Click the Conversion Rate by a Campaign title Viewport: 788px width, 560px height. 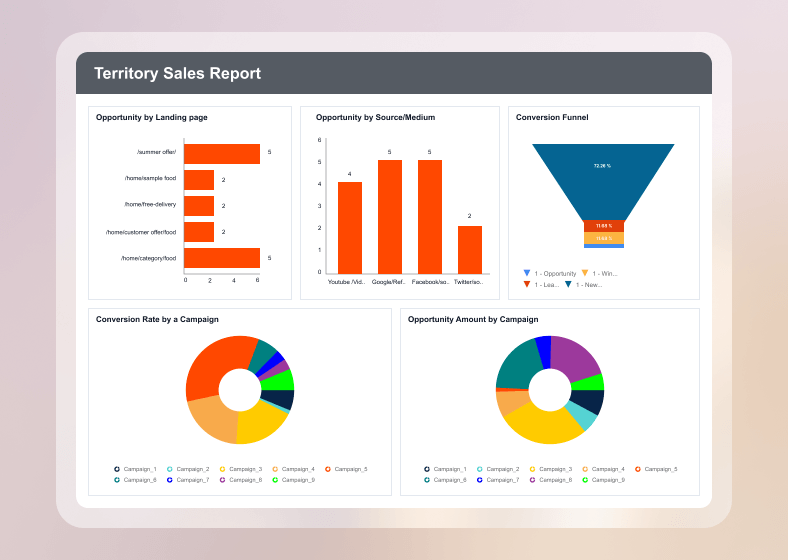(157, 319)
